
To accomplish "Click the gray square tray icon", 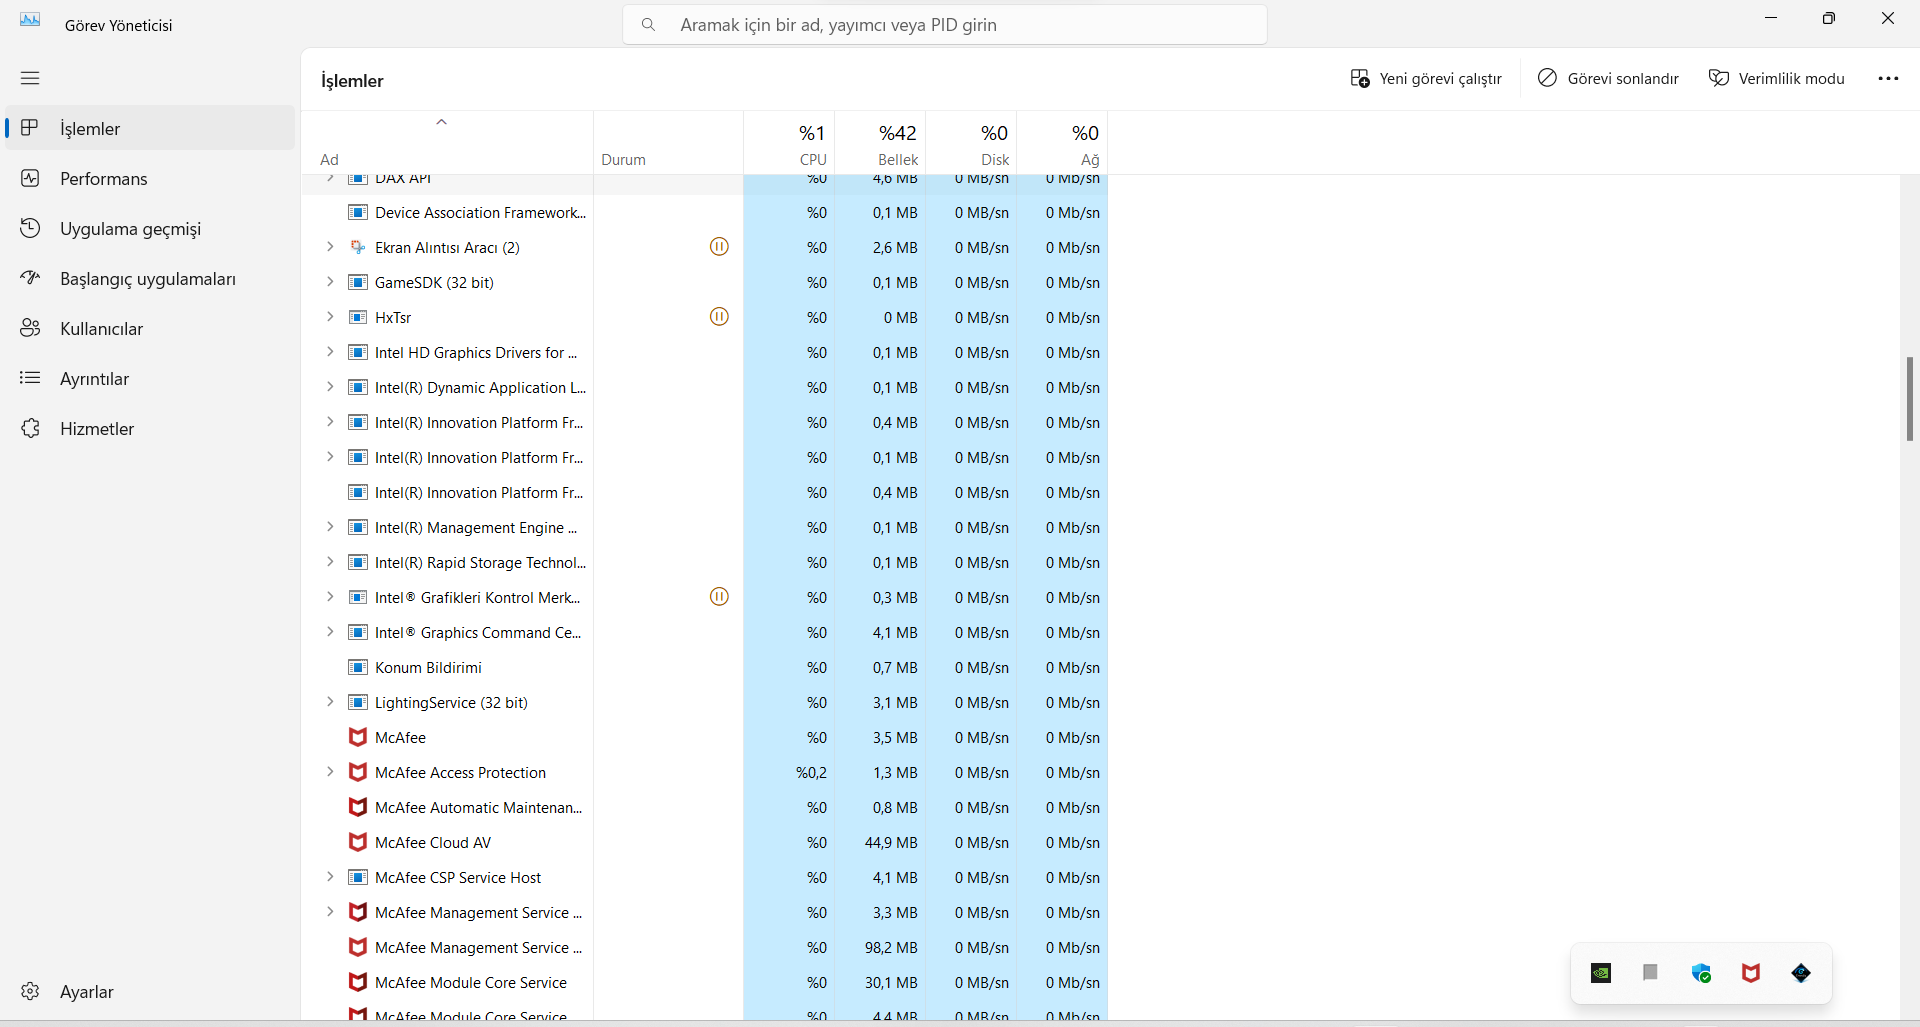I will coord(1651,972).
